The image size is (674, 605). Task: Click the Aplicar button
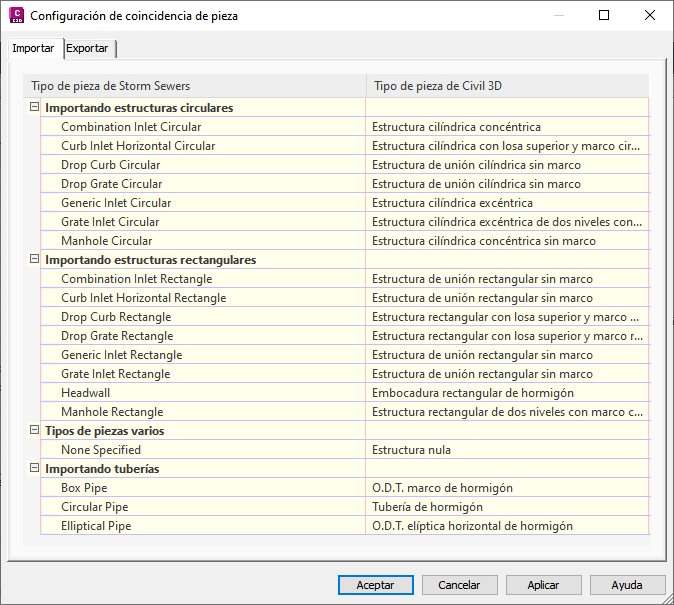(543, 585)
